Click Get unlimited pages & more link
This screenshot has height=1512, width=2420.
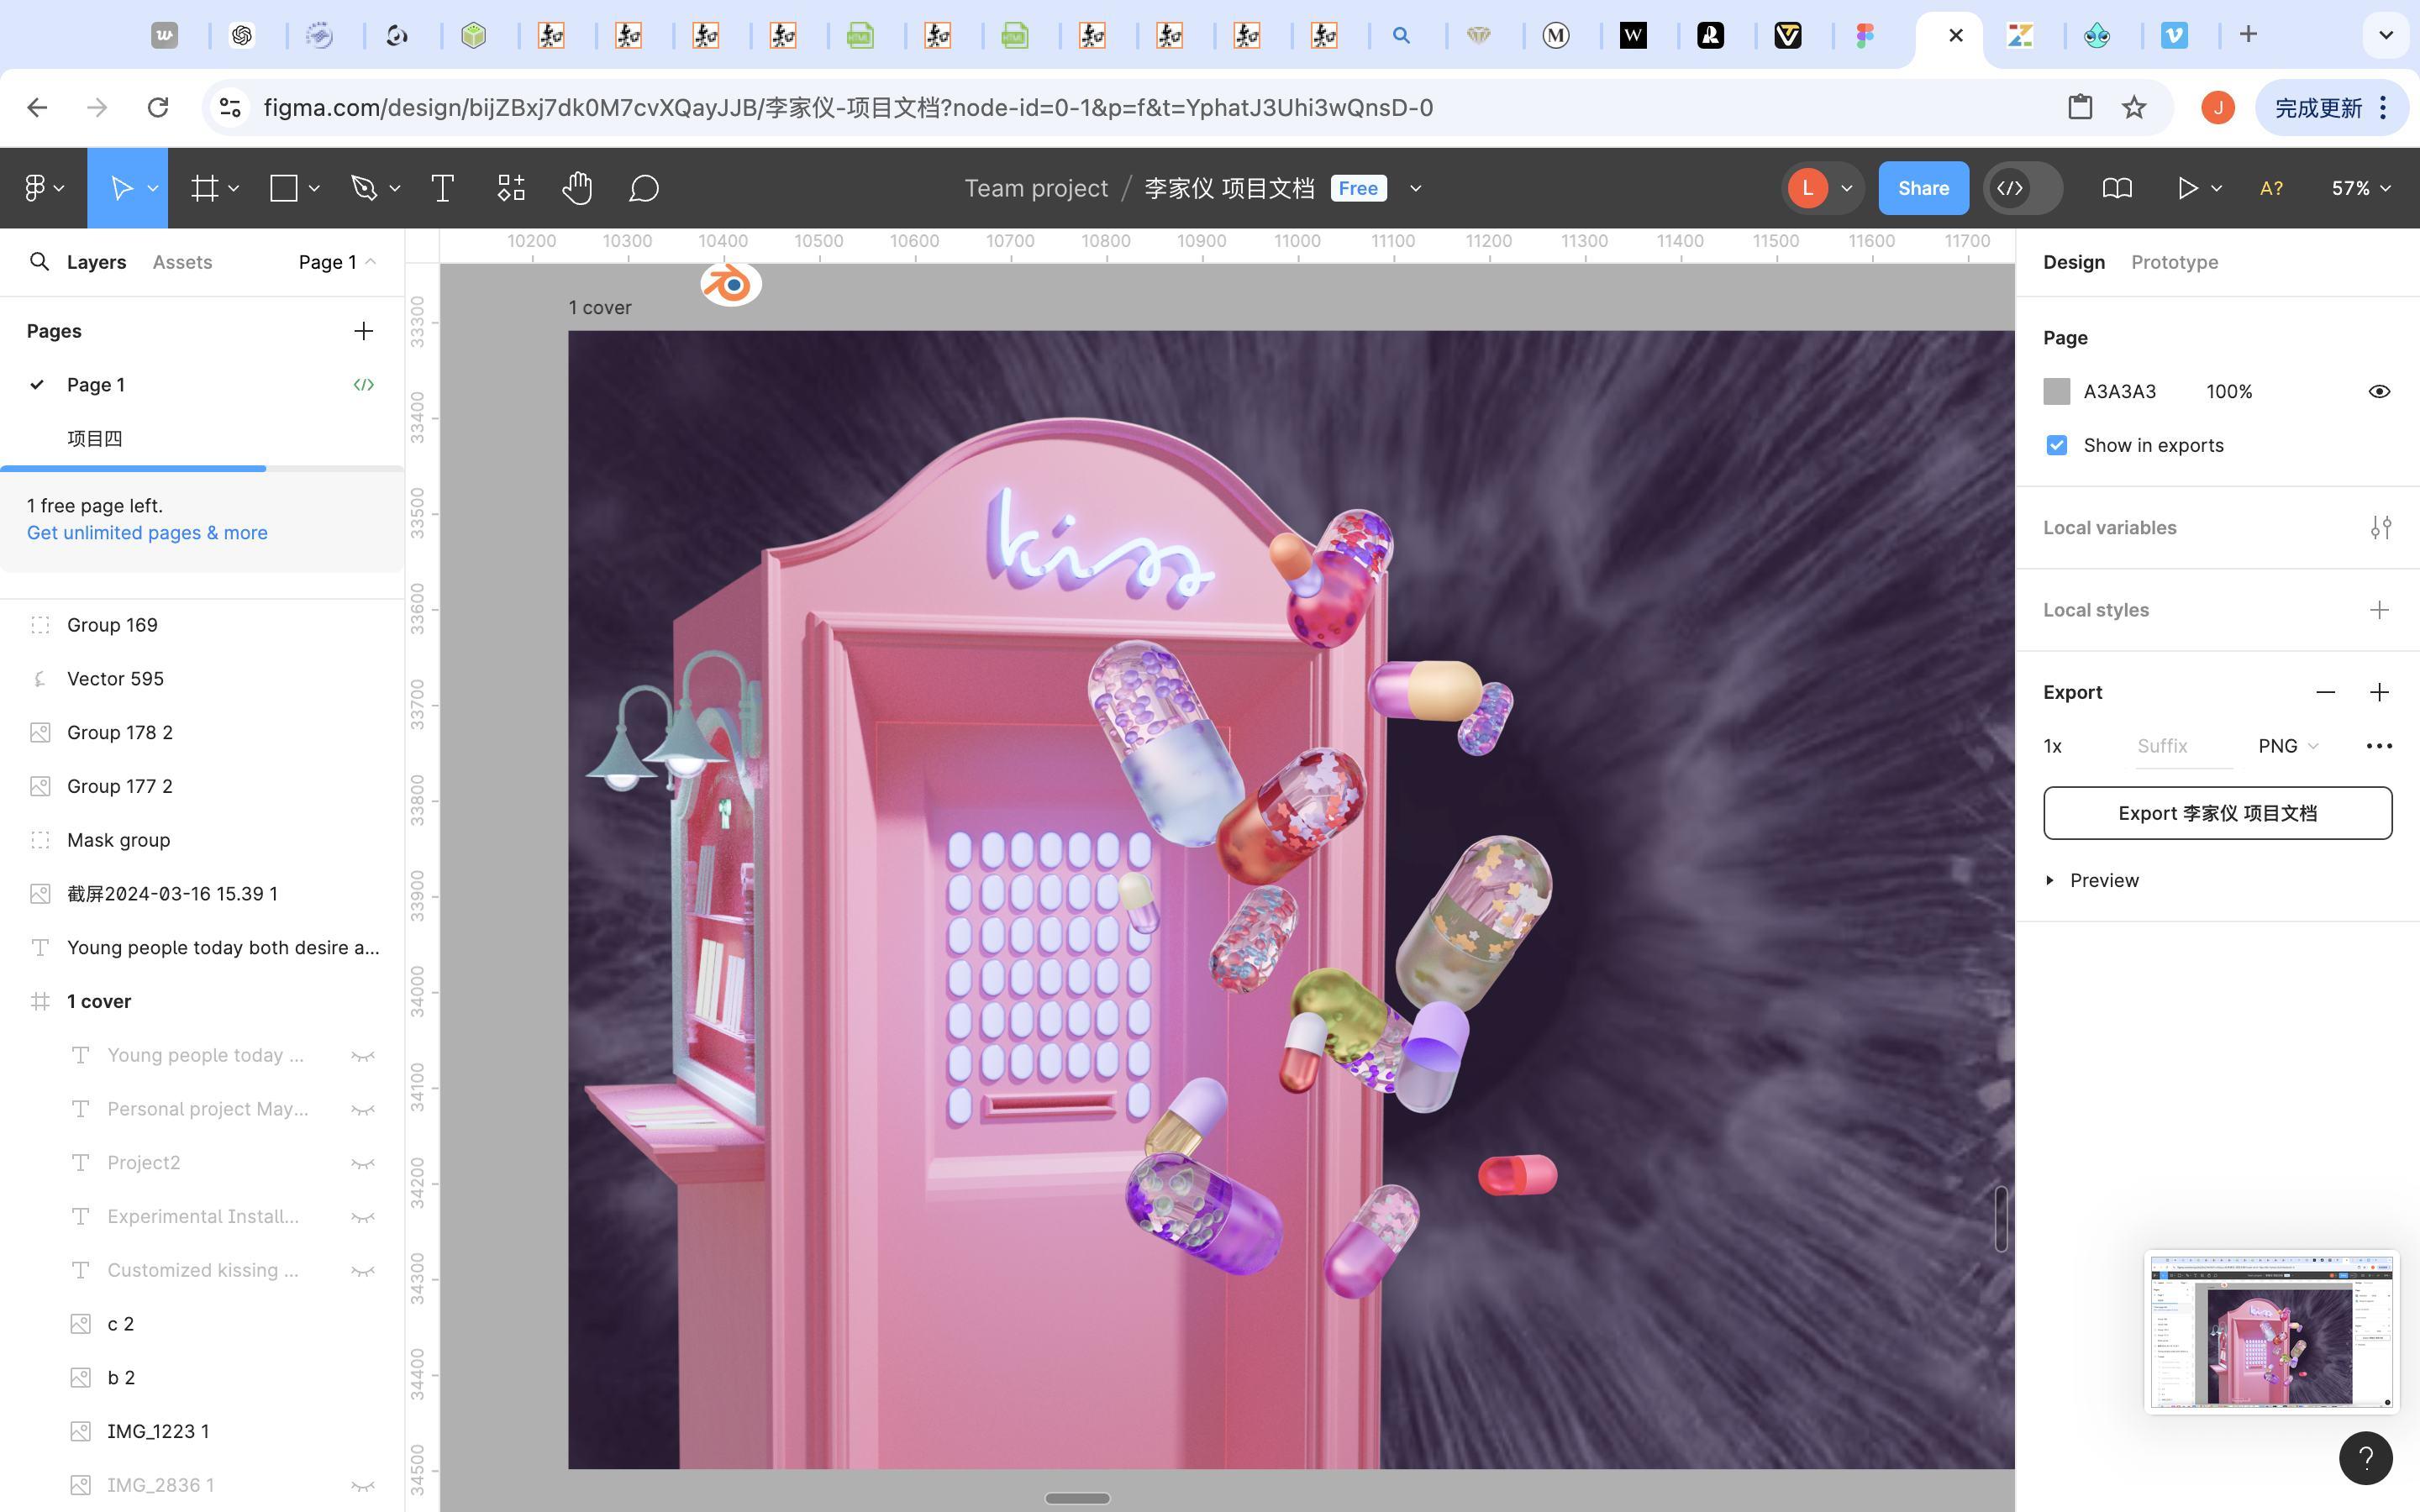pyautogui.click(x=147, y=533)
